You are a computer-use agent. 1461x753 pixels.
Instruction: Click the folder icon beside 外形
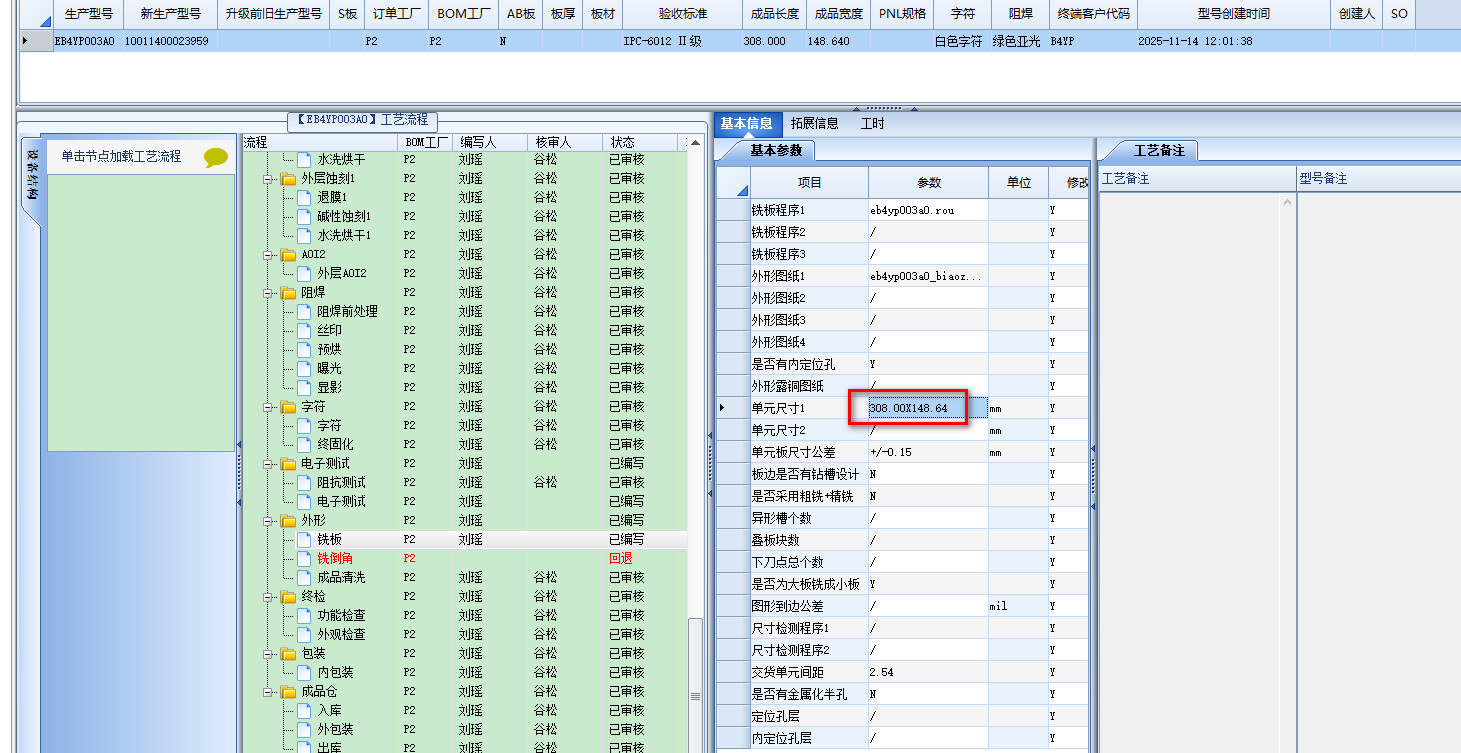click(288, 521)
